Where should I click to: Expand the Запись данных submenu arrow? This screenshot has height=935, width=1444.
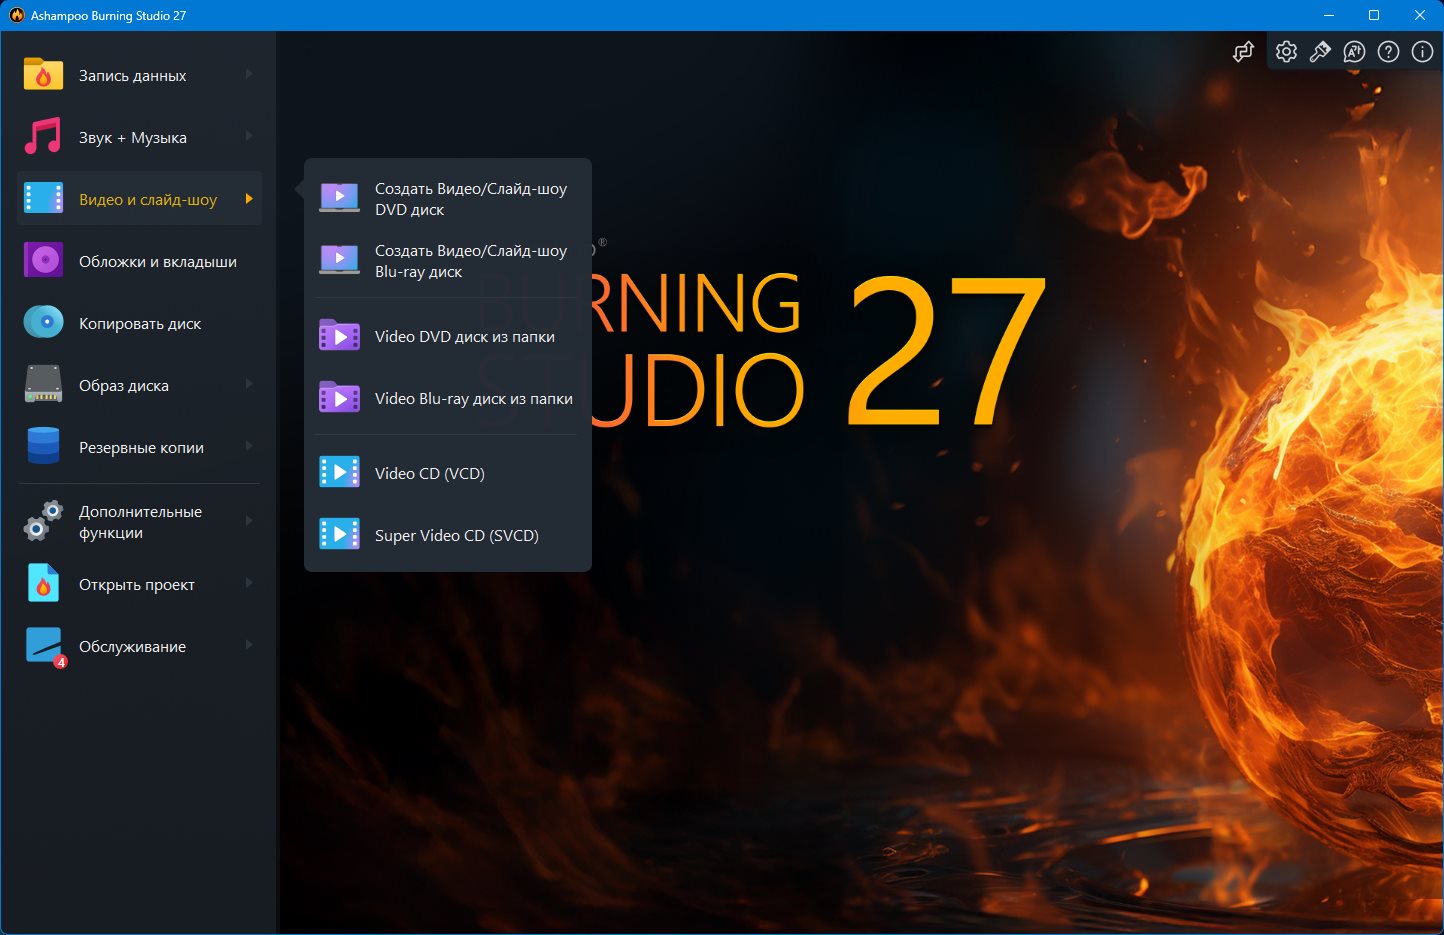click(249, 75)
